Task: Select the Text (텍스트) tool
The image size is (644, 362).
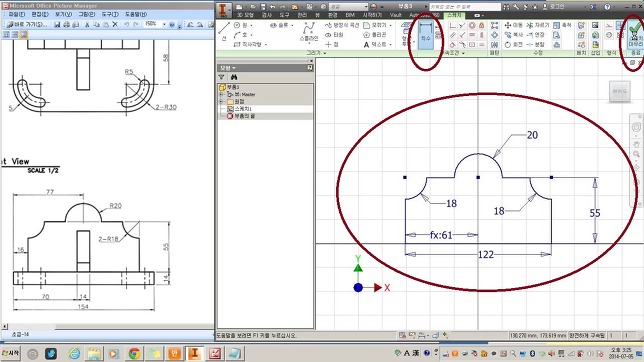Action: [x=375, y=44]
